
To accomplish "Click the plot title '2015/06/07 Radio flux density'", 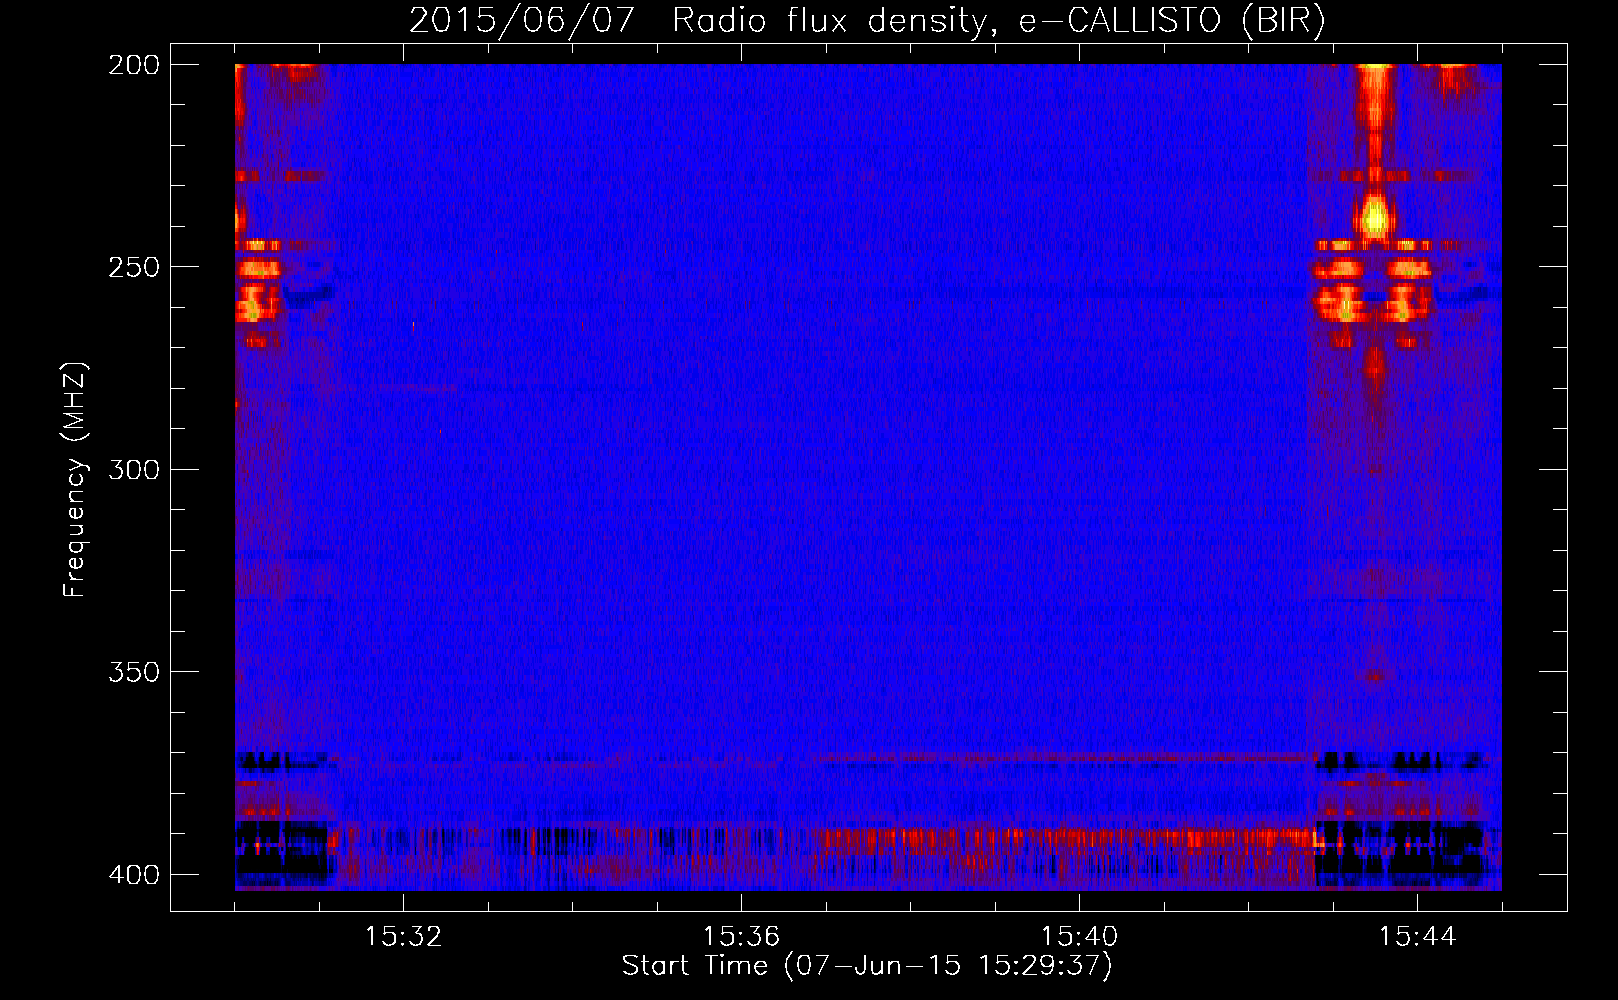I will pyautogui.click(x=867, y=20).
